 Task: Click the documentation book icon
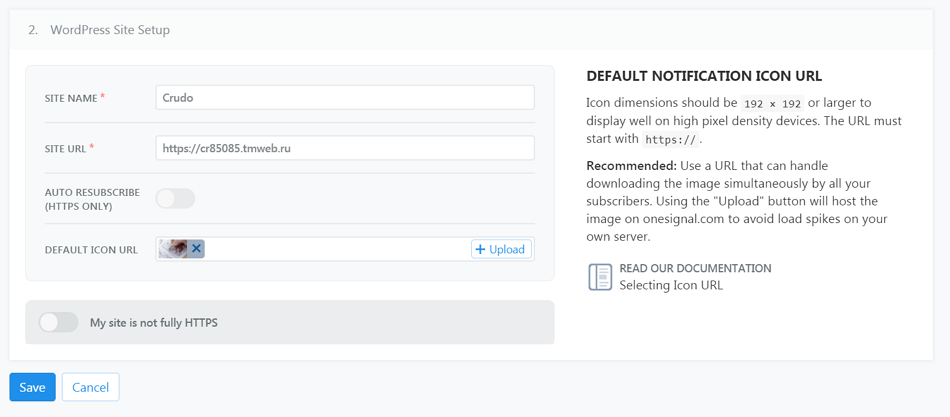click(600, 276)
